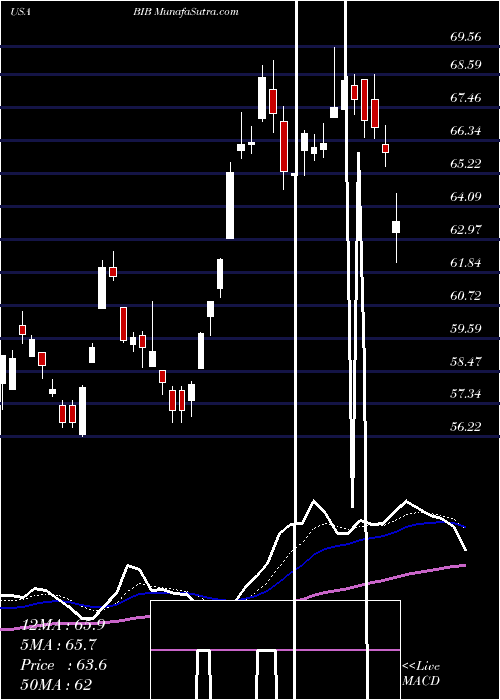Select the 57.34 price axis label
Viewport: 500px width, 700px height.
(x=466, y=394)
